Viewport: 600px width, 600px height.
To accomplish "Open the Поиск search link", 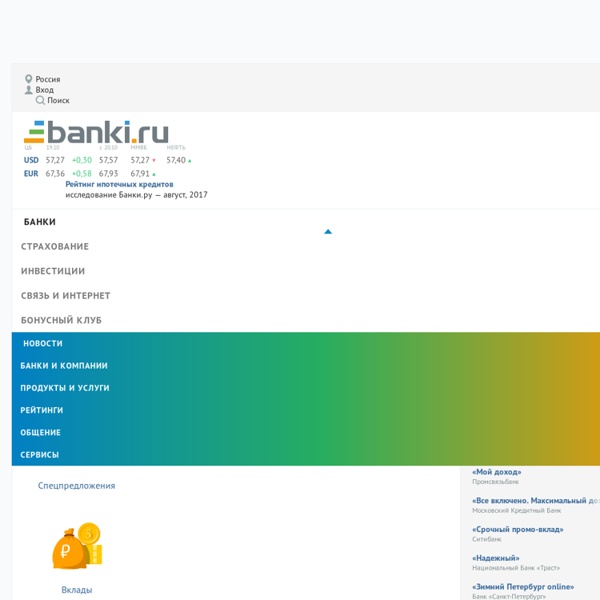I will 58,101.
